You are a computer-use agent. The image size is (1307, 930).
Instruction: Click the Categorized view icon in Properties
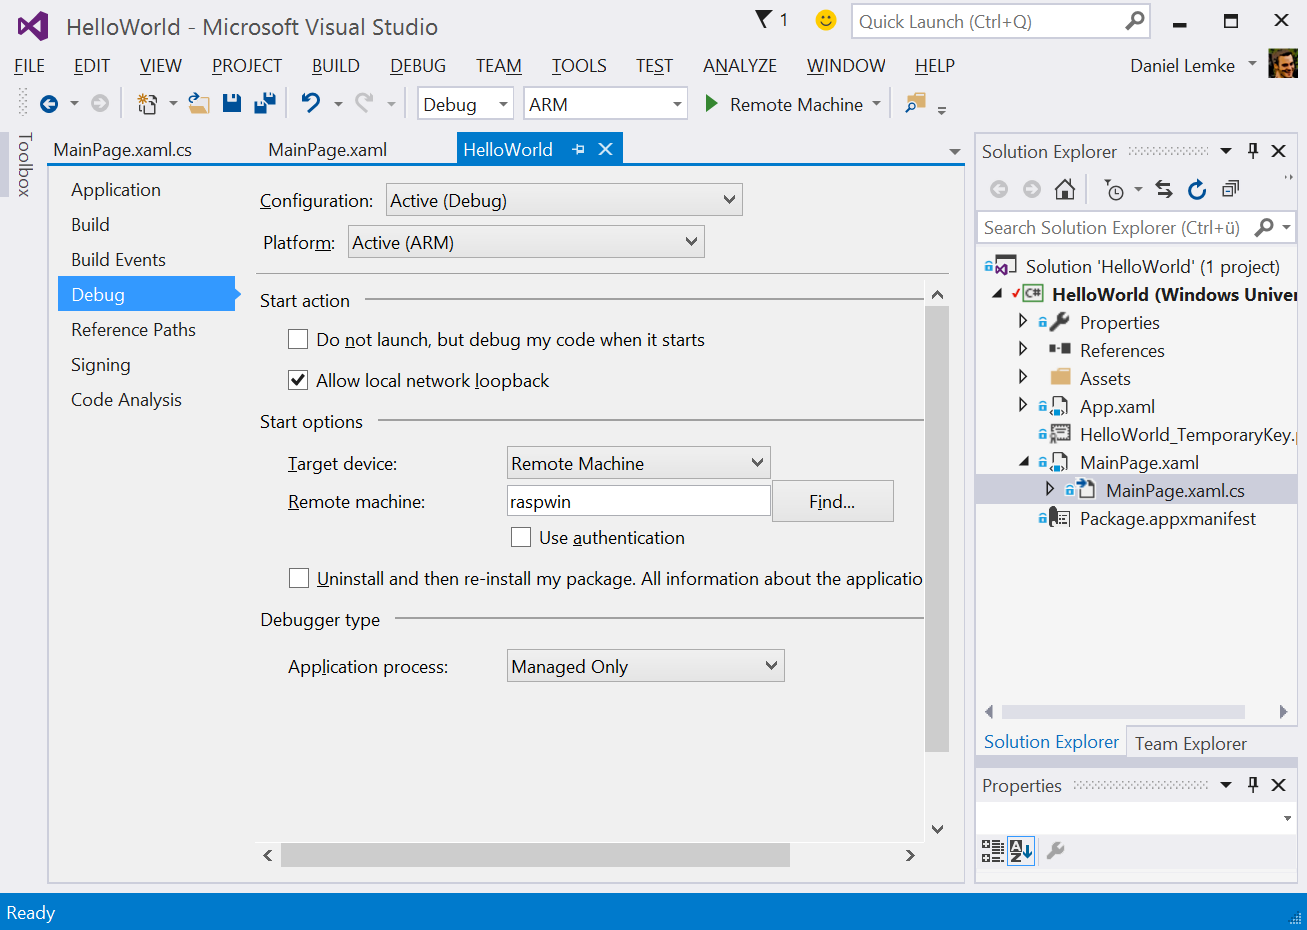993,851
